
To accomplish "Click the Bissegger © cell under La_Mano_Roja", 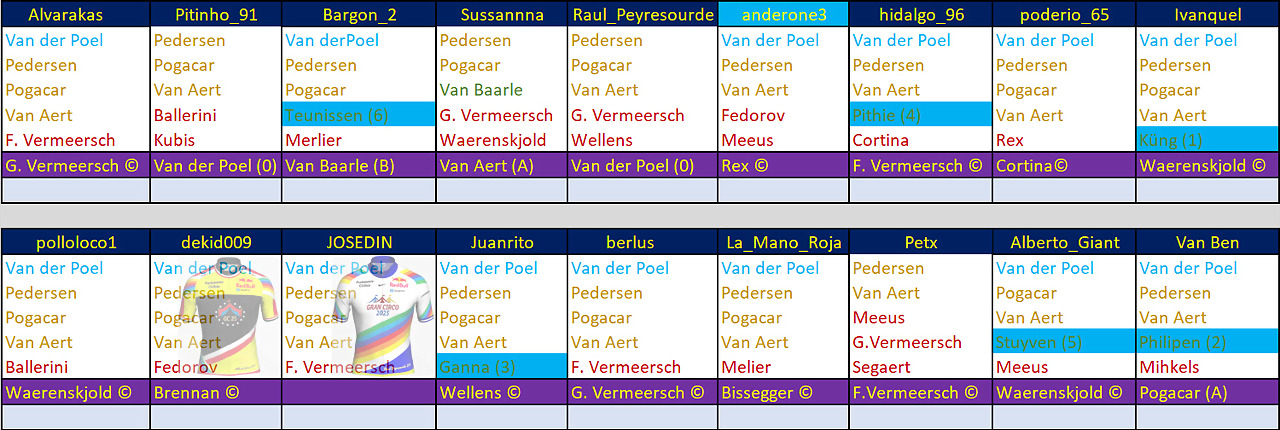I will [783, 393].
